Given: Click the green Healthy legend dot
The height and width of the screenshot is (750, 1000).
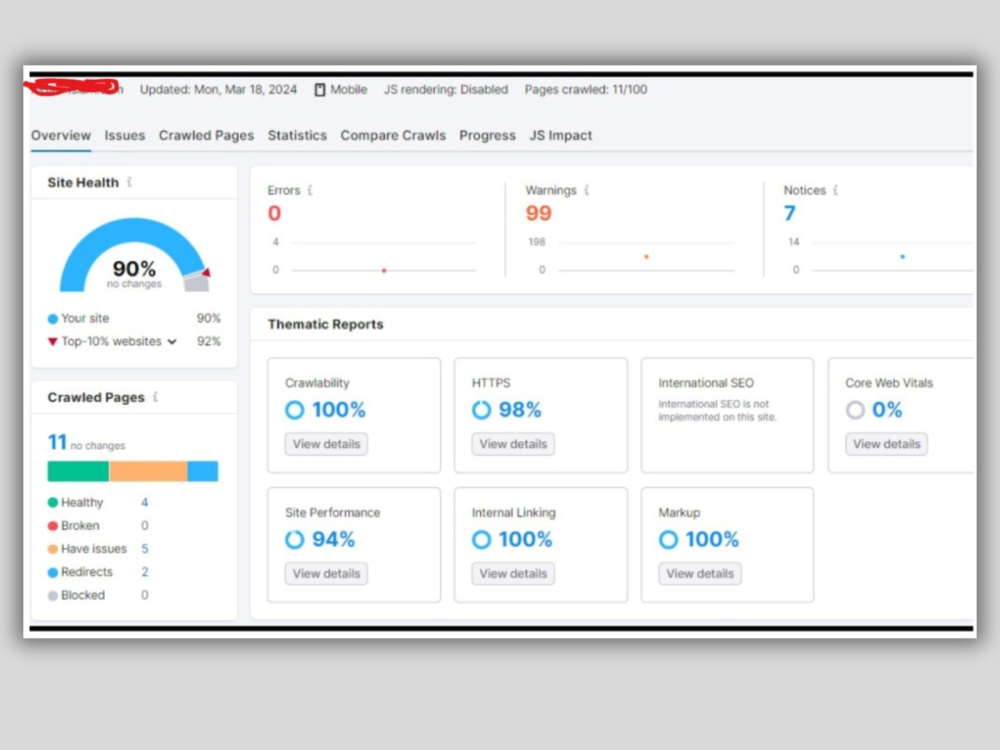Looking at the screenshot, I should 52,503.
